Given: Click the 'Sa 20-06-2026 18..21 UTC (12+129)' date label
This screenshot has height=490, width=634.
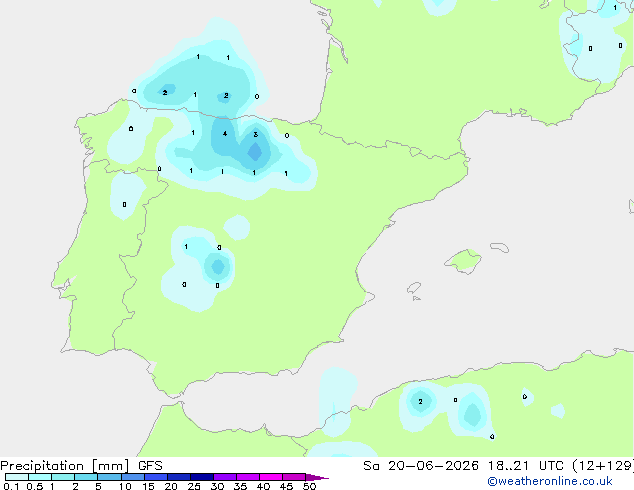Looking at the screenshot, I should (x=498, y=466).
